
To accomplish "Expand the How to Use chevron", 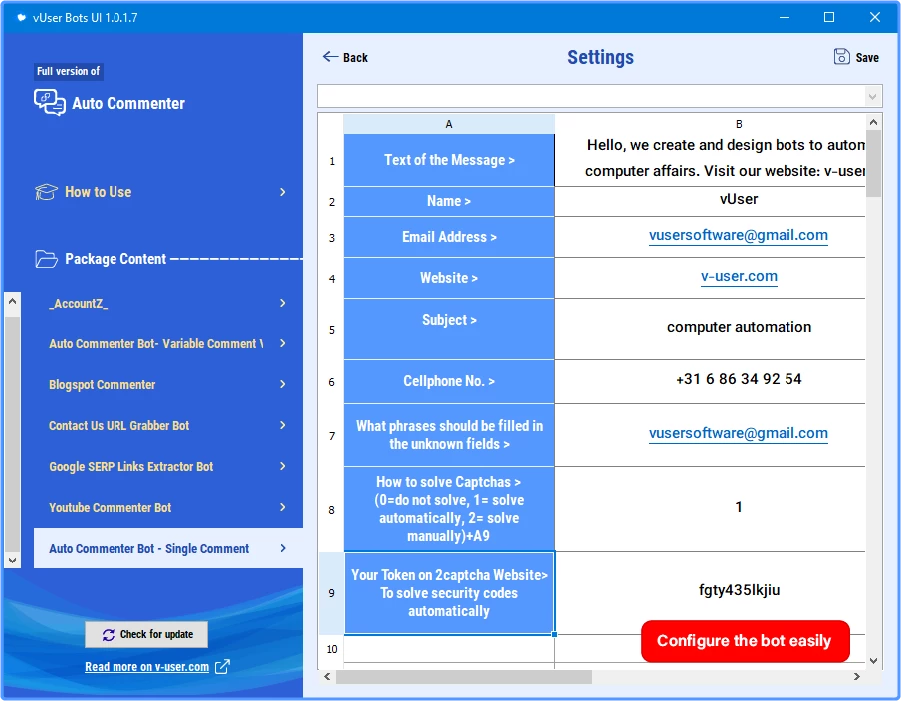I will 283,192.
